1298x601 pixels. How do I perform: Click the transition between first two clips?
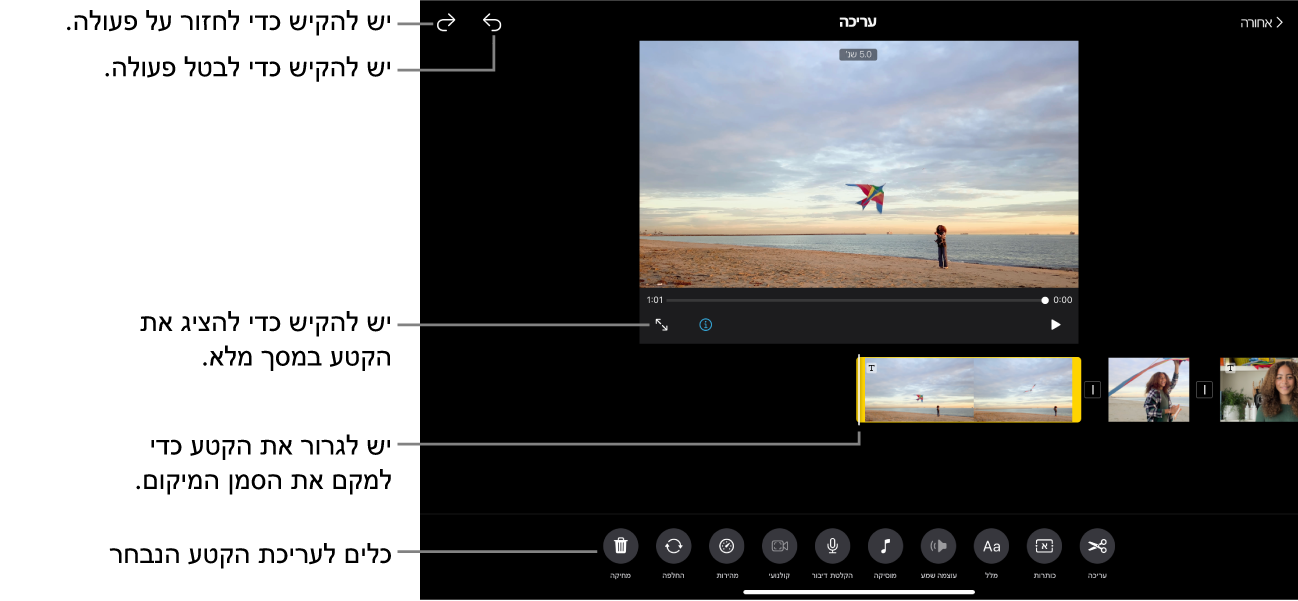click(1093, 390)
